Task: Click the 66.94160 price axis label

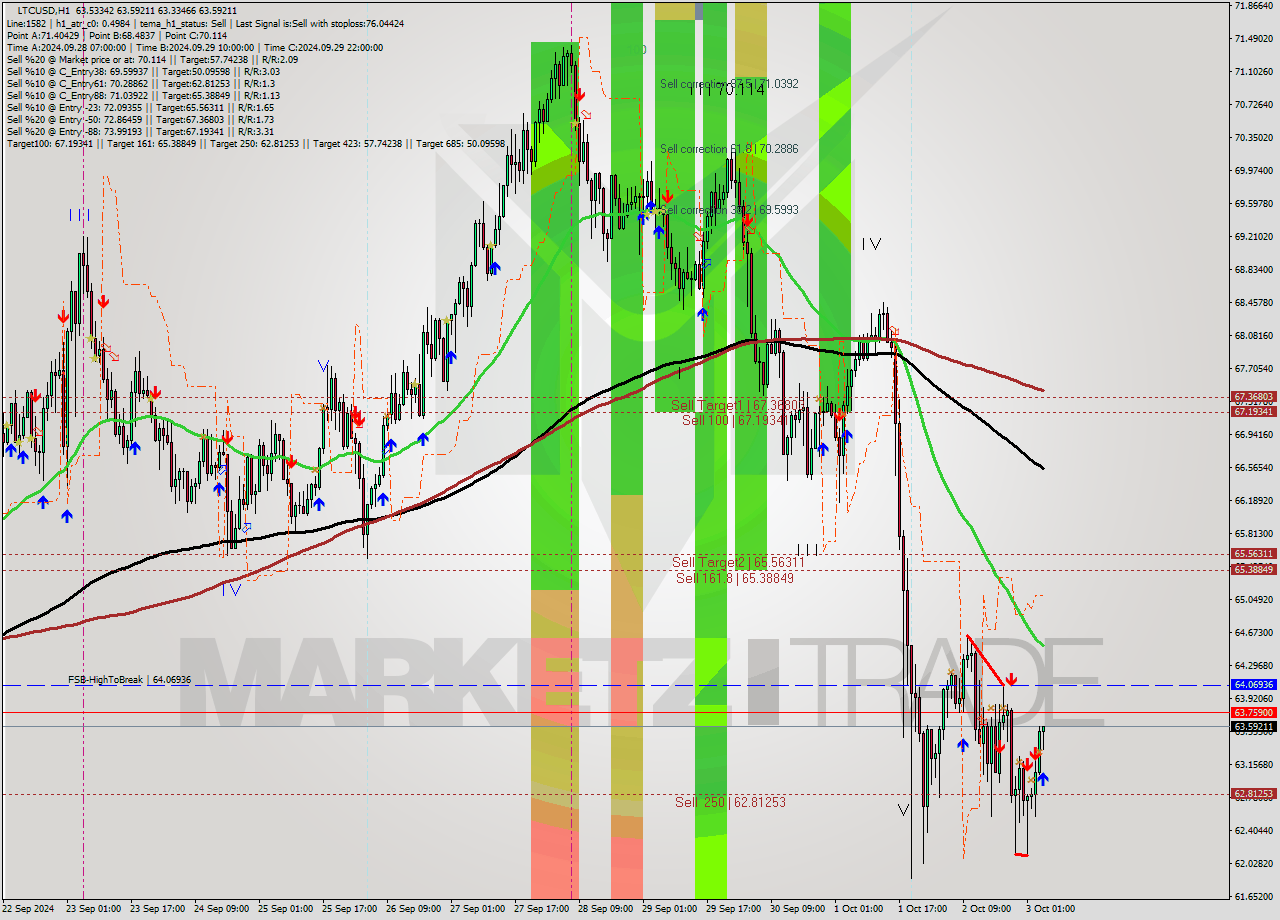Action: coord(1253,435)
